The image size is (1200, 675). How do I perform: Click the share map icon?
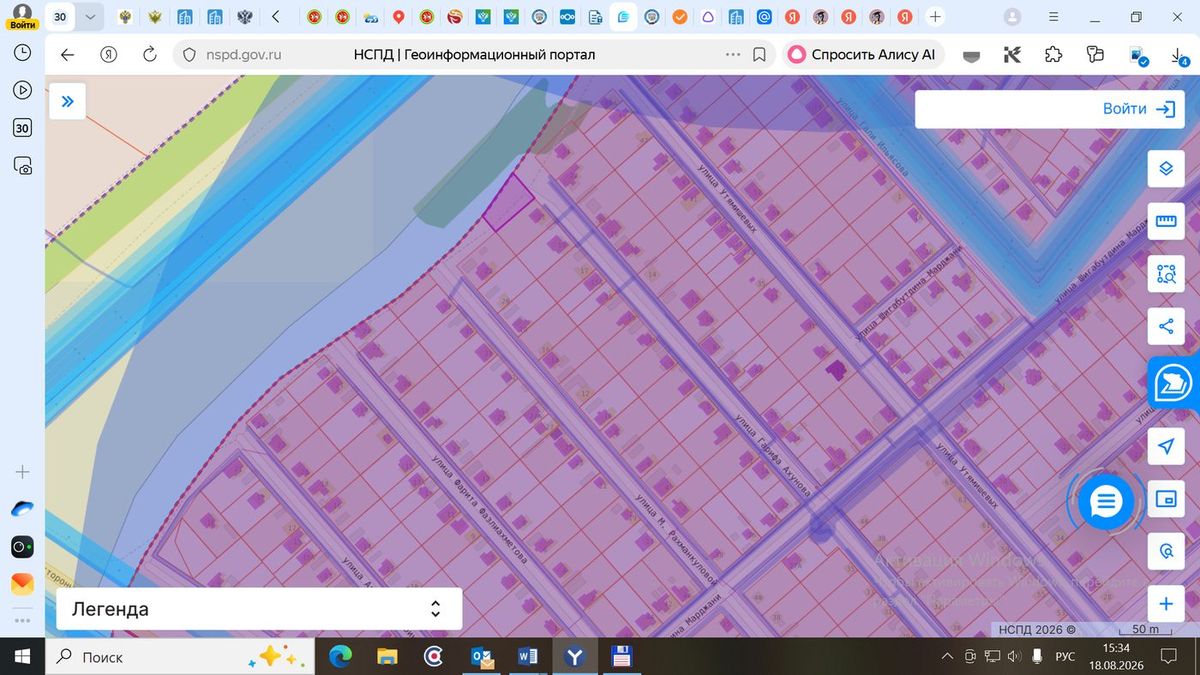point(1165,326)
